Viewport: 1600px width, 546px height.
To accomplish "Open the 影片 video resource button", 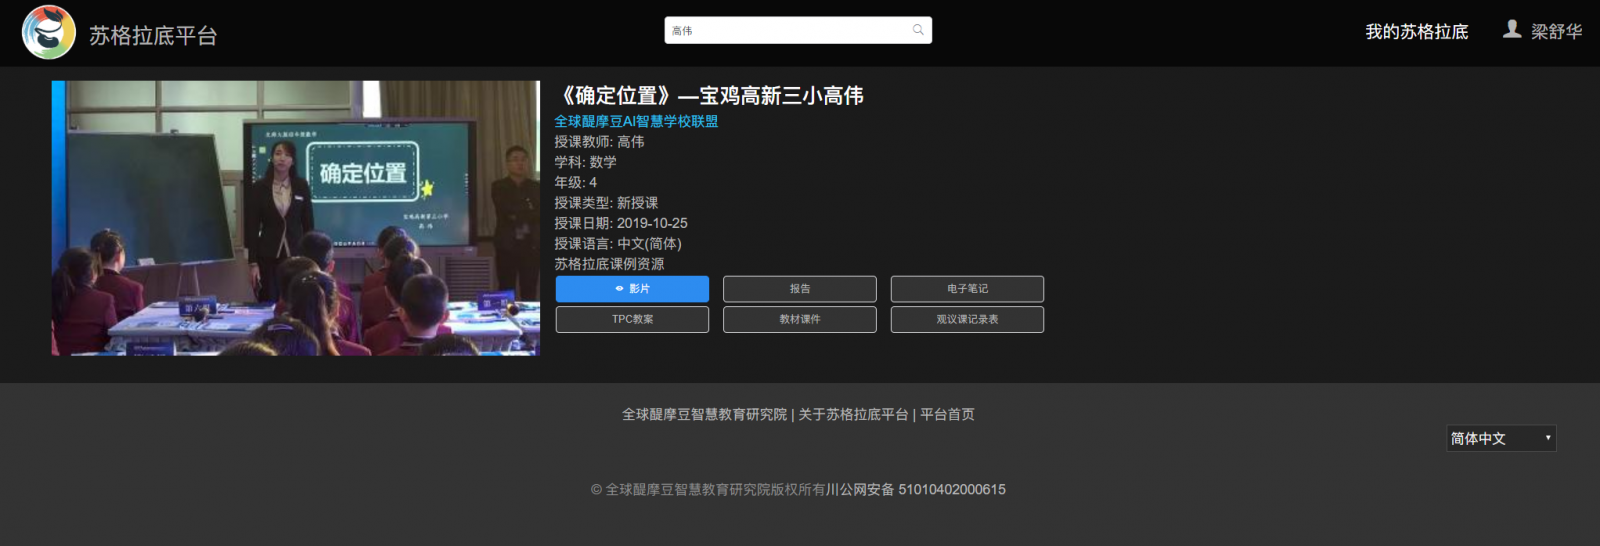I will pyautogui.click(x=632, y=289).
